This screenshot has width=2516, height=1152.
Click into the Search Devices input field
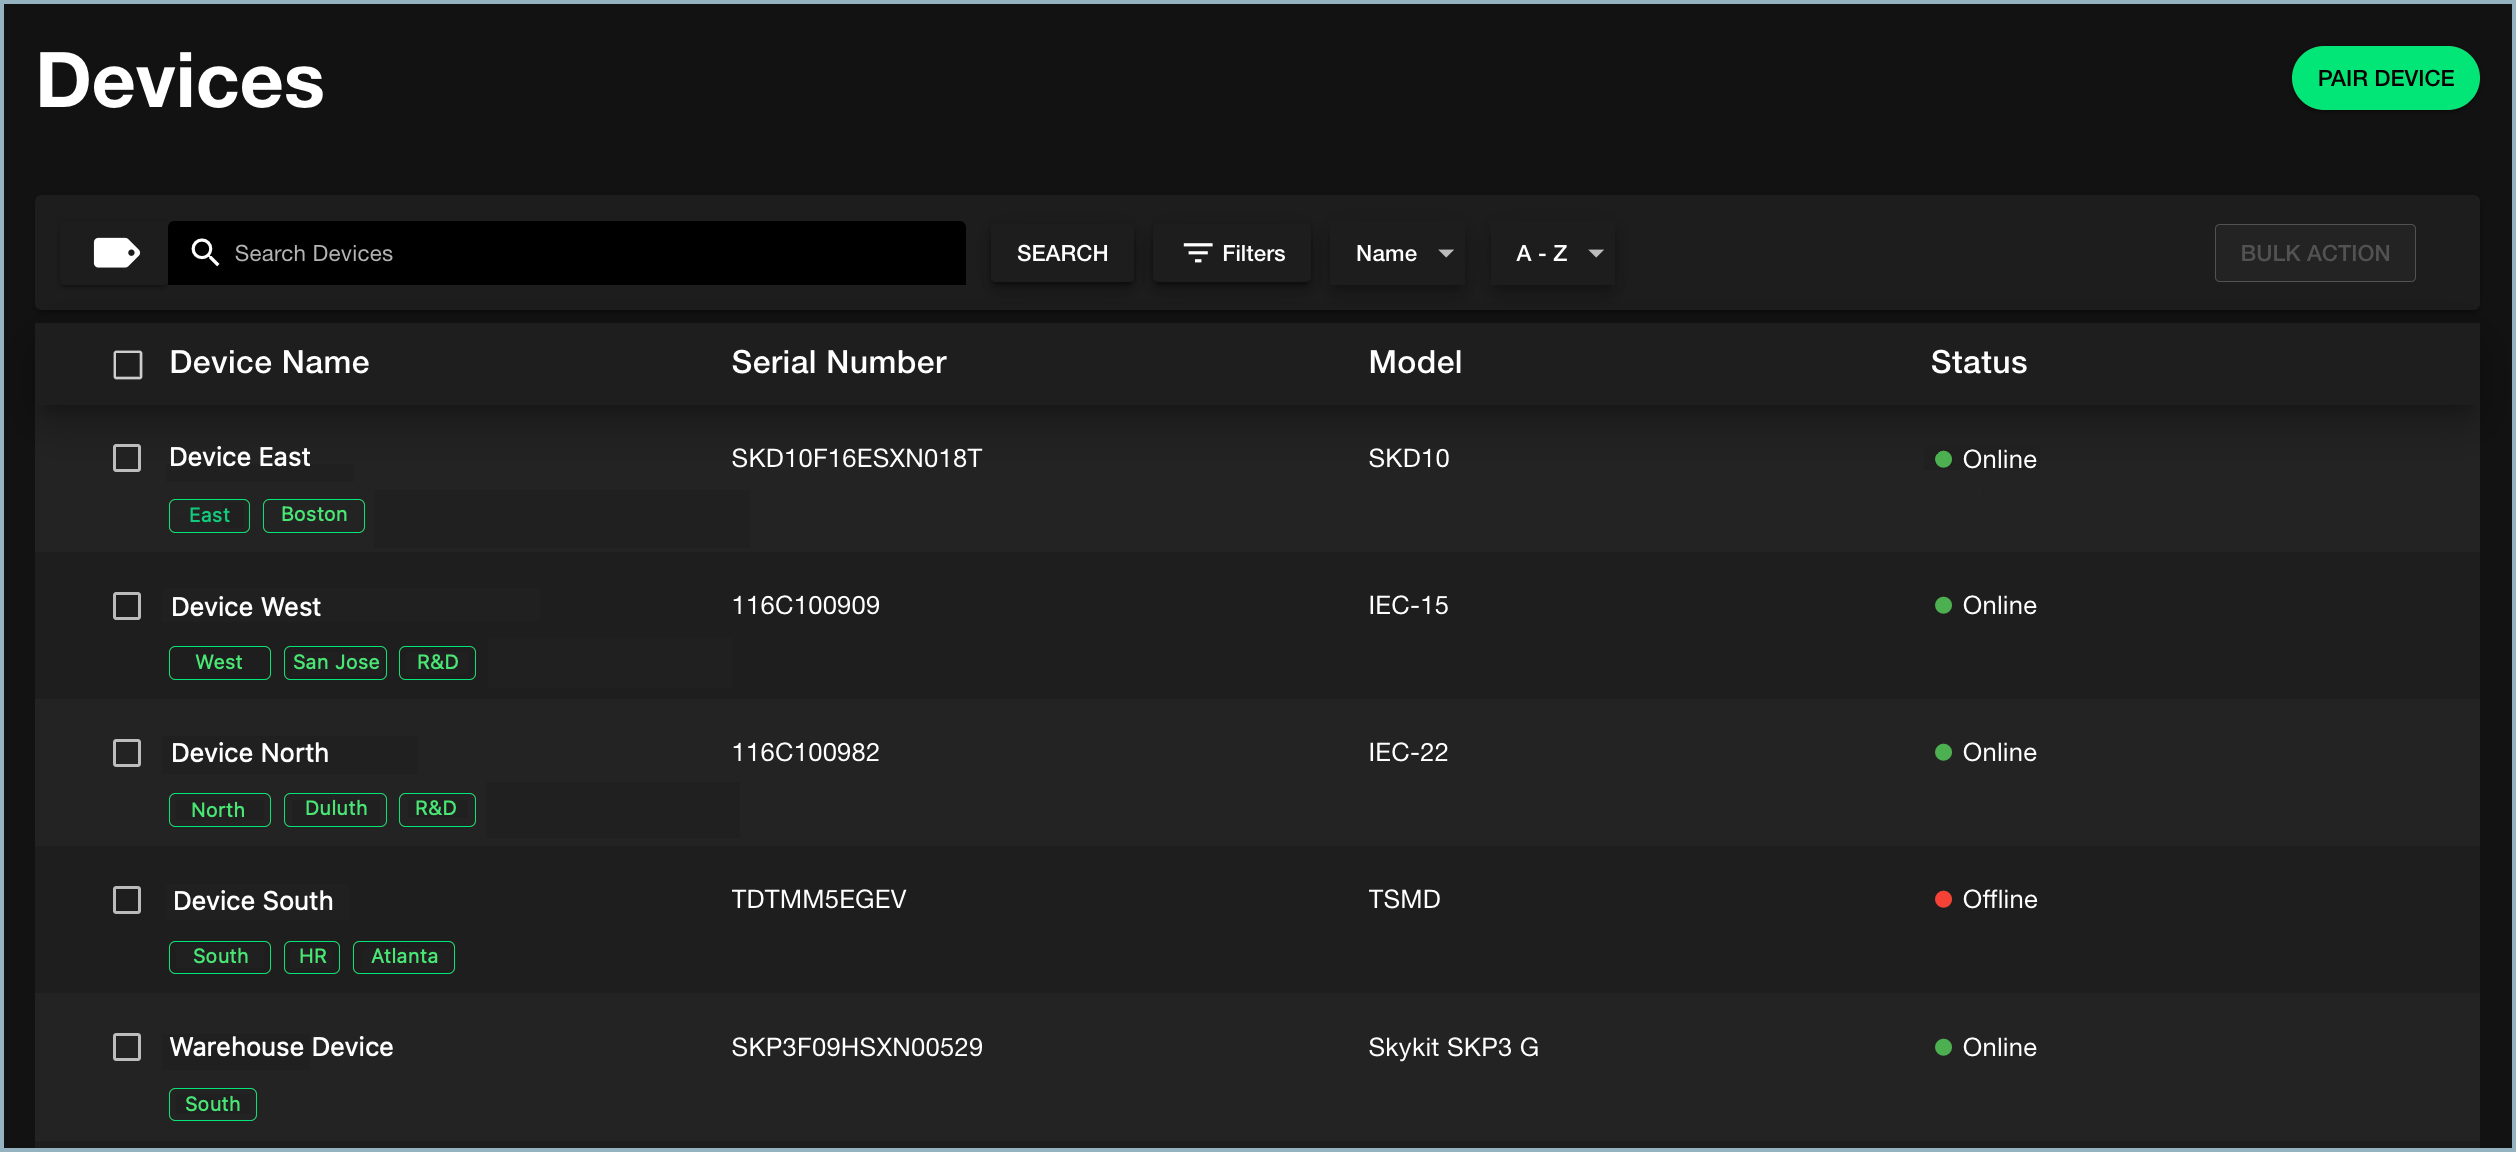[568, 252]
